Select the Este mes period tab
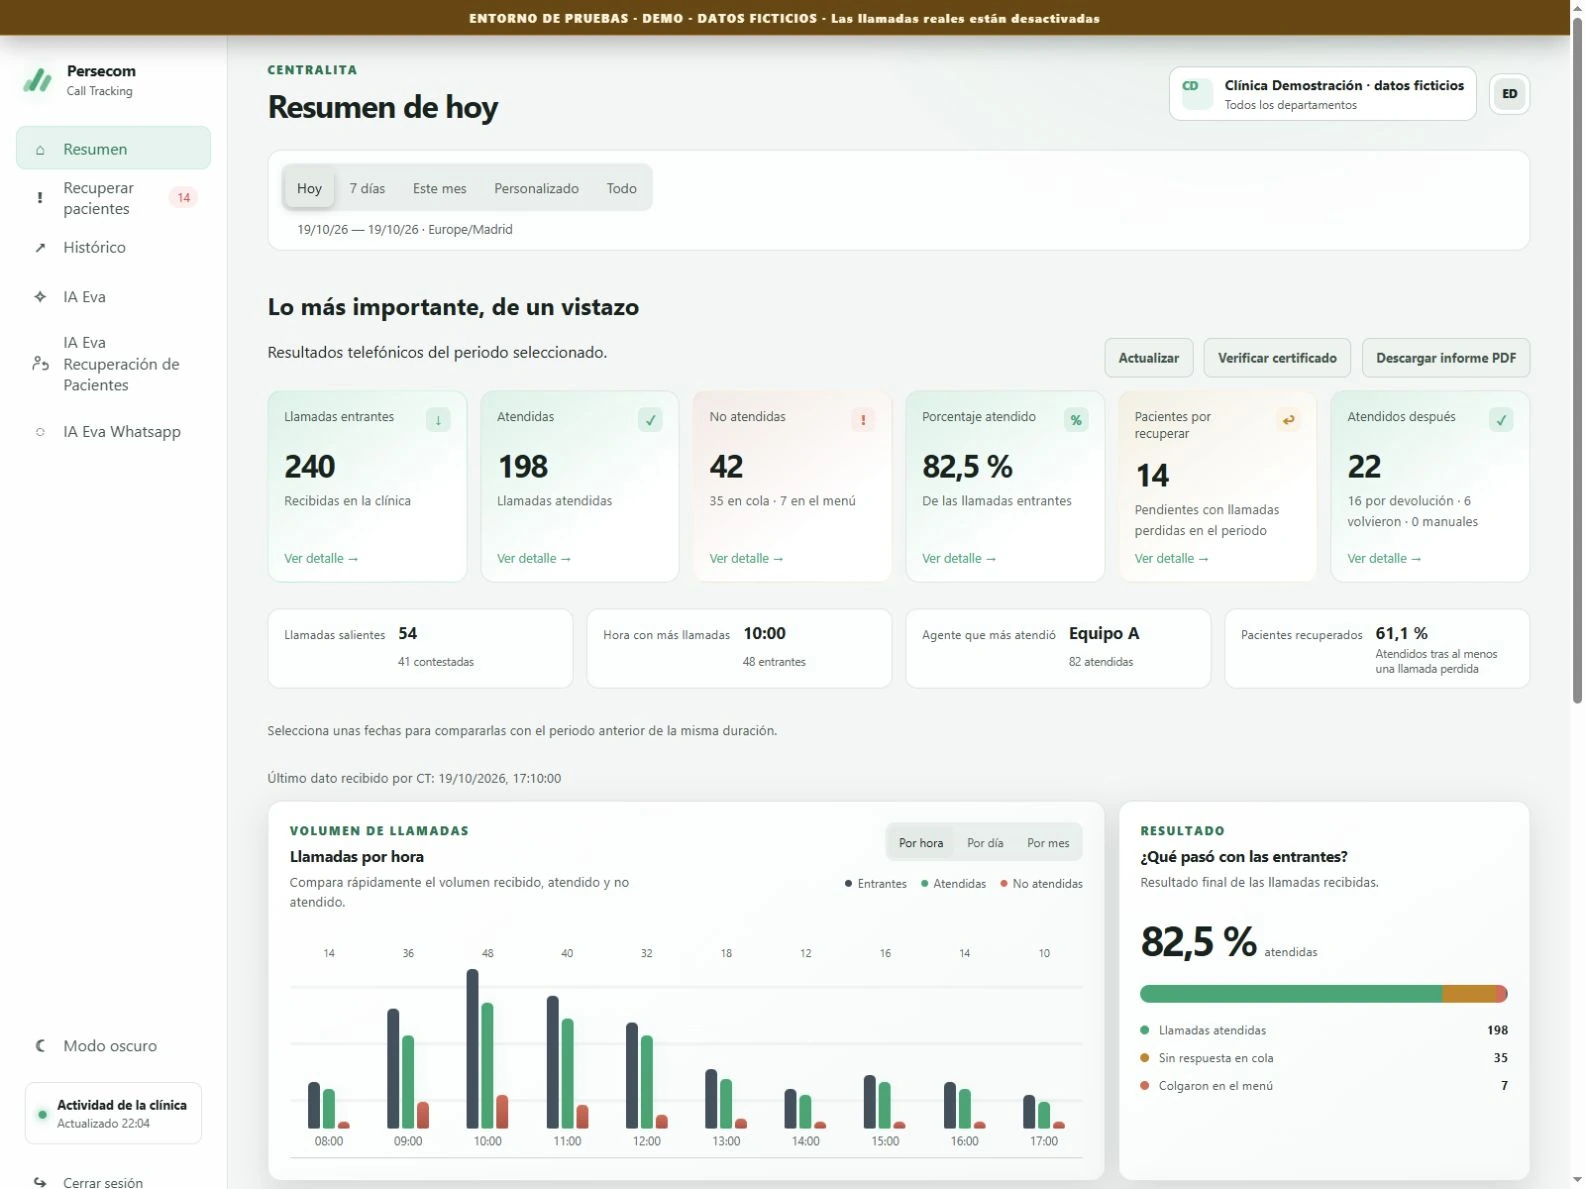1585x1189 pixels. click(x=439, y=188)
